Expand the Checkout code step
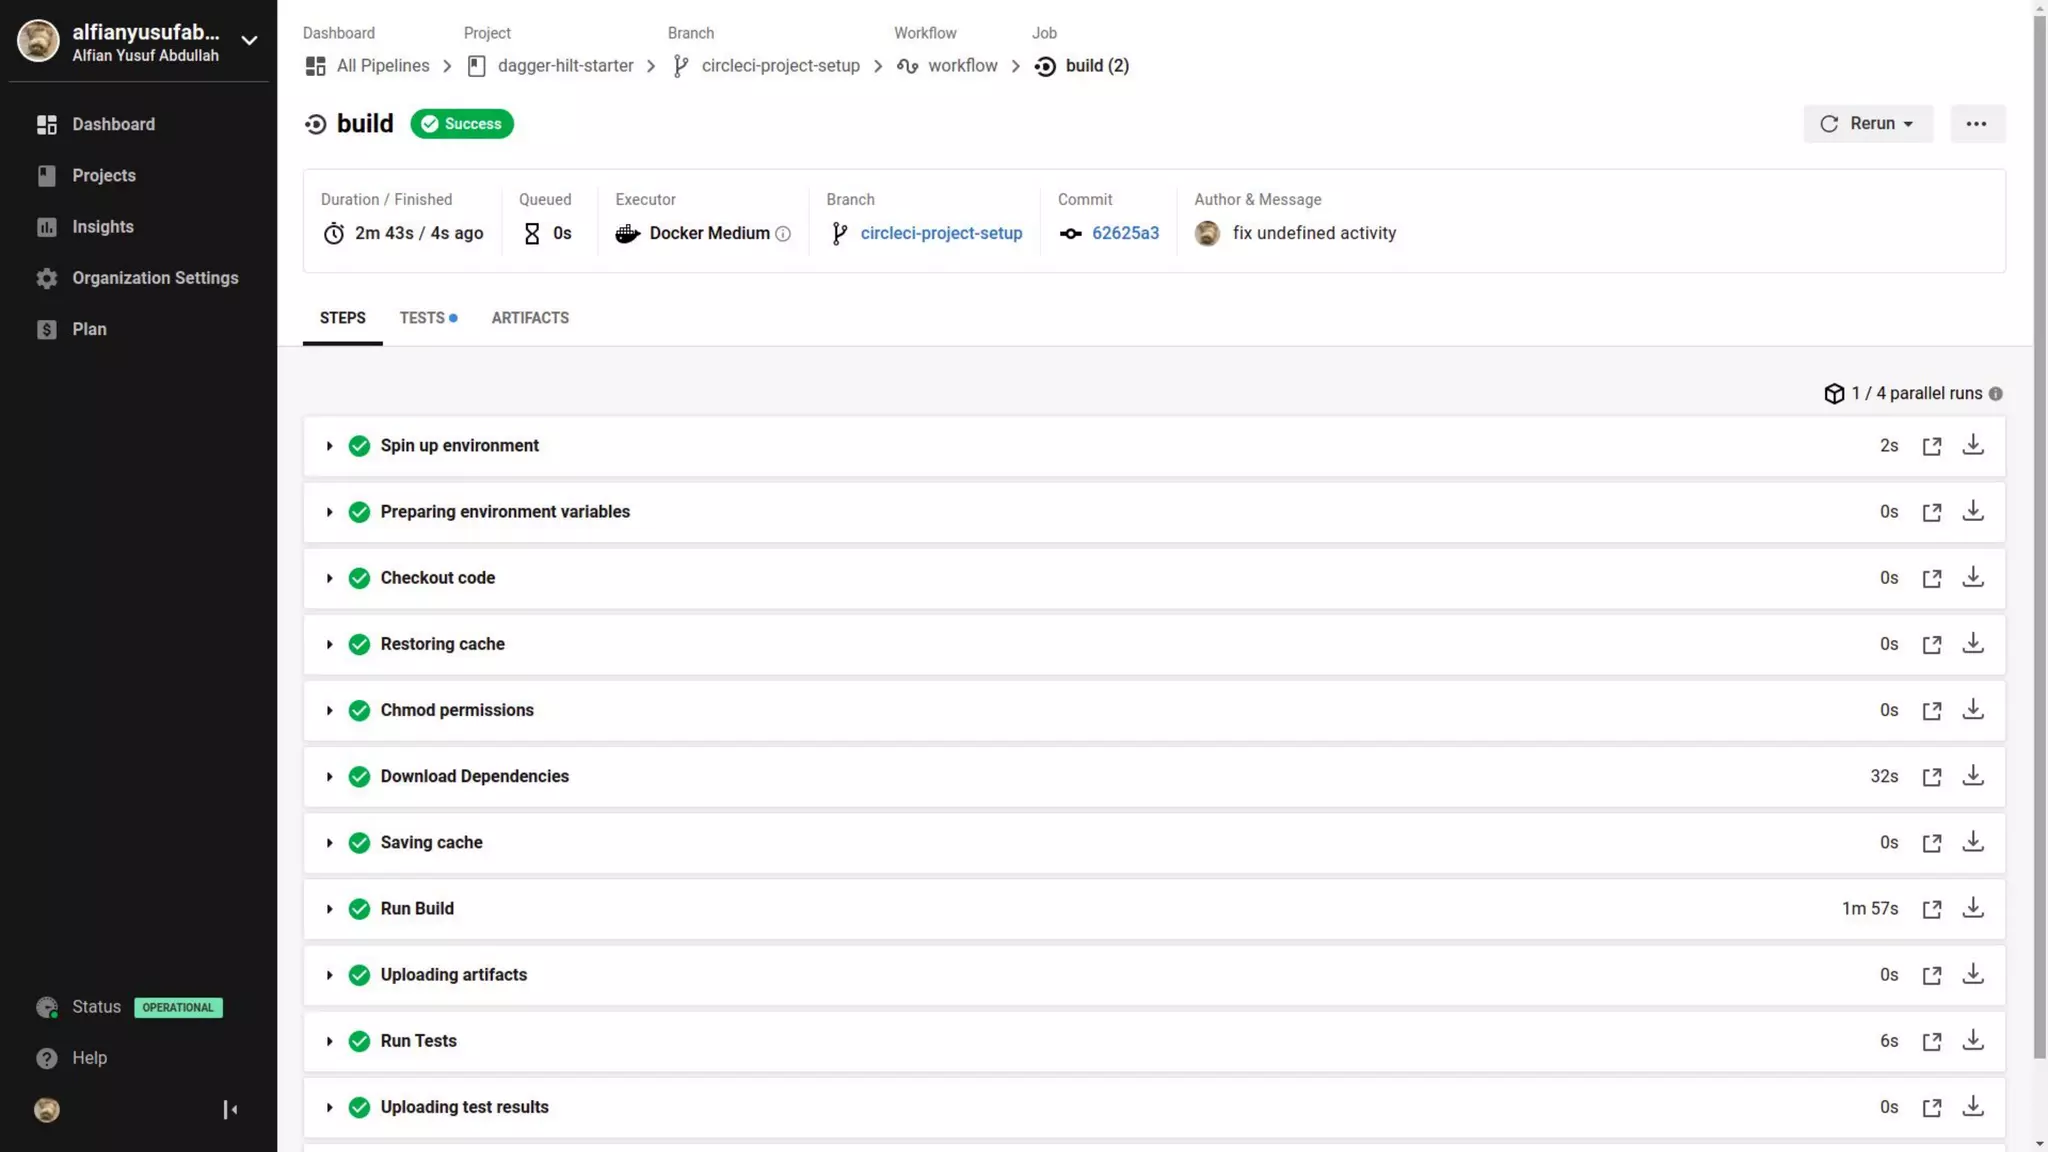This screenshot has width=2048, height=1152. pos(329,578)
